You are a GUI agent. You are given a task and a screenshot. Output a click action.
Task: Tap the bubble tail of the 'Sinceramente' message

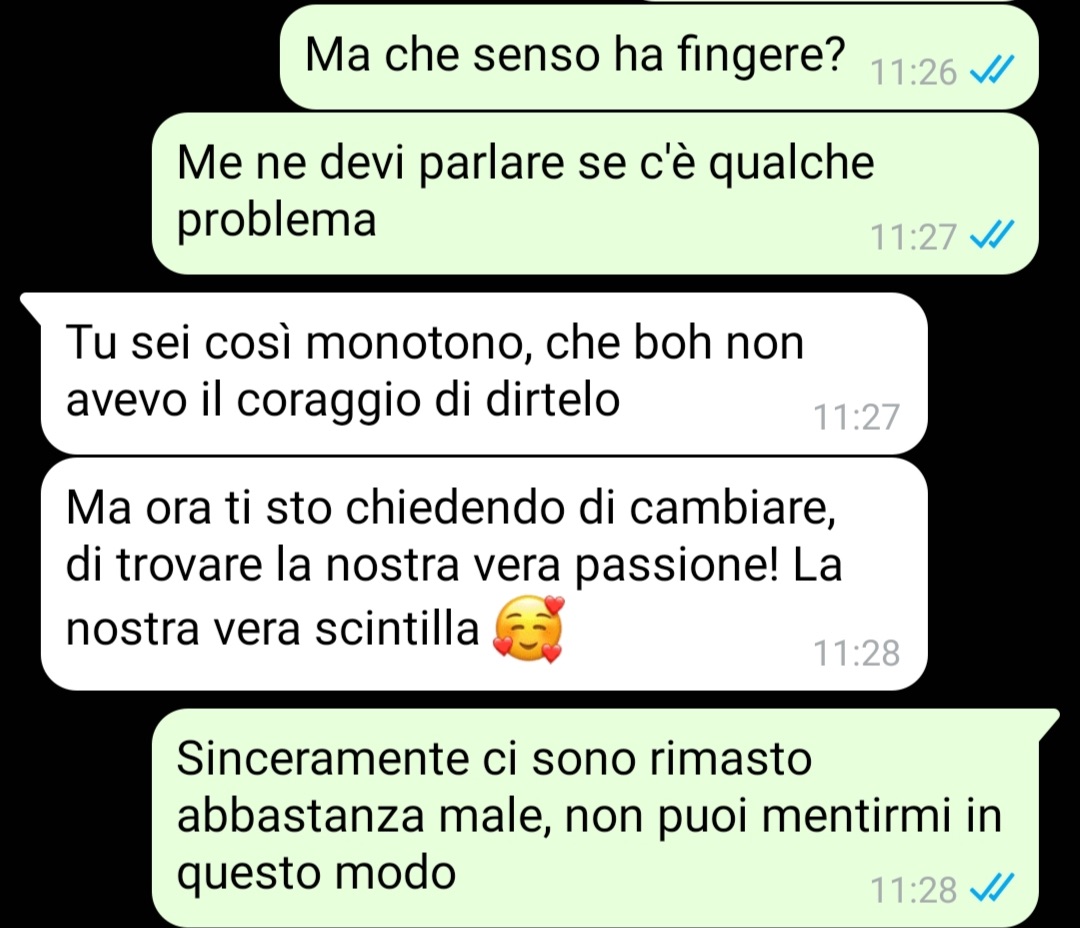[1048, 722]
